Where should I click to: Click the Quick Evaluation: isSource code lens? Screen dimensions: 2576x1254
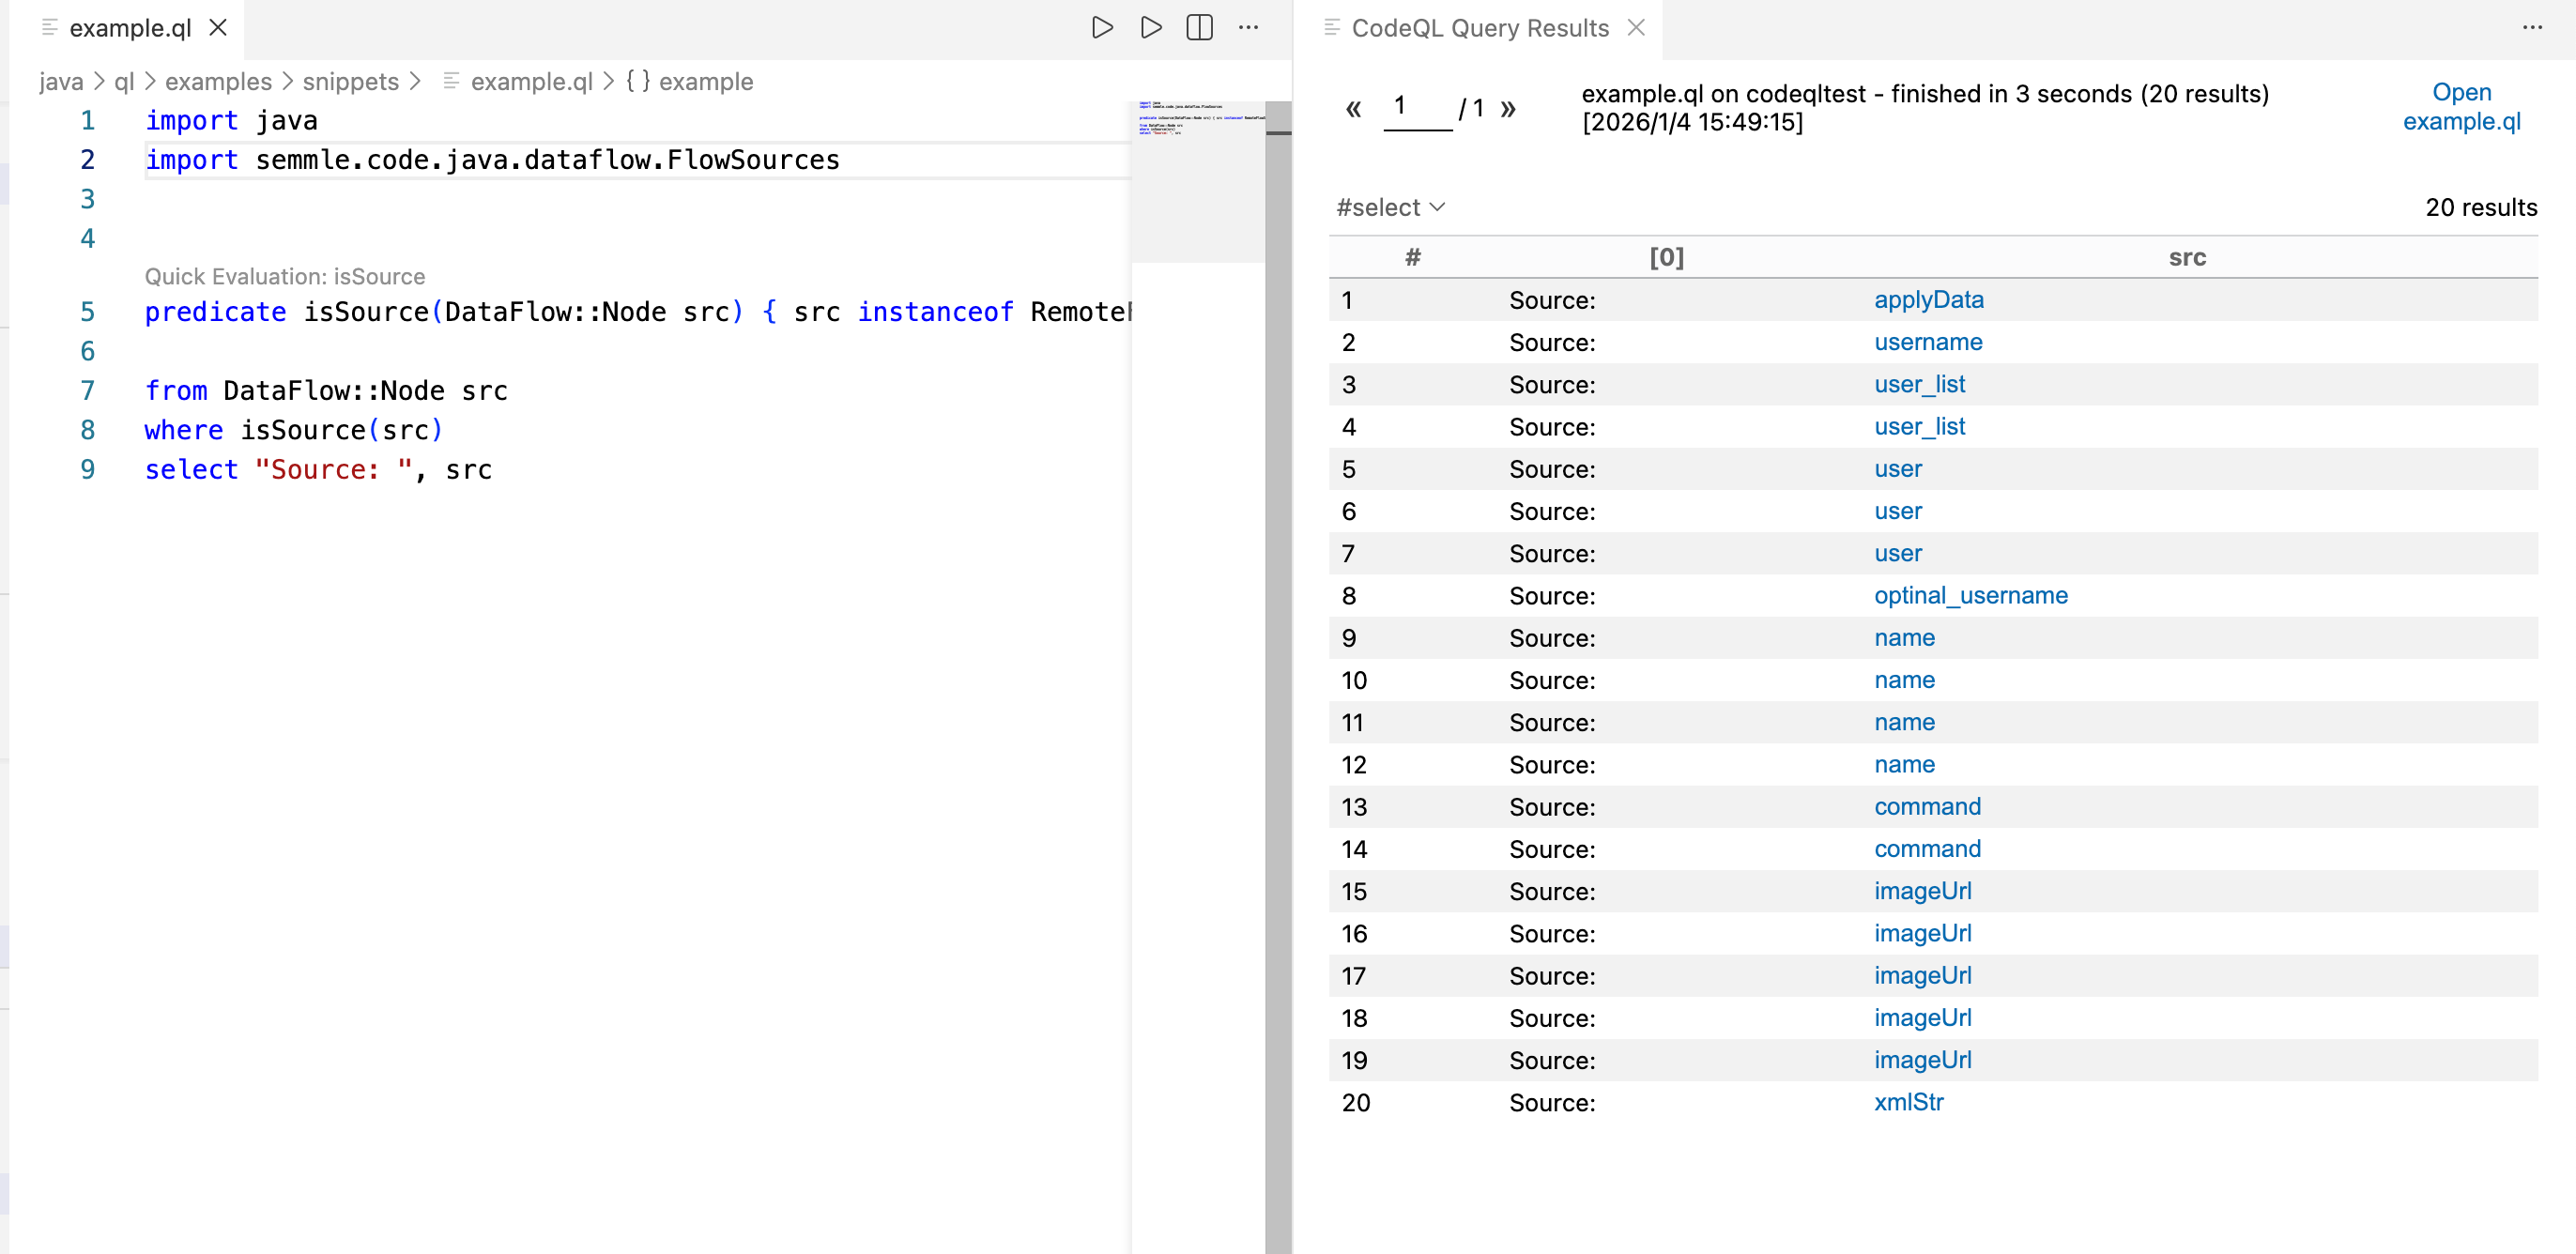284,276
